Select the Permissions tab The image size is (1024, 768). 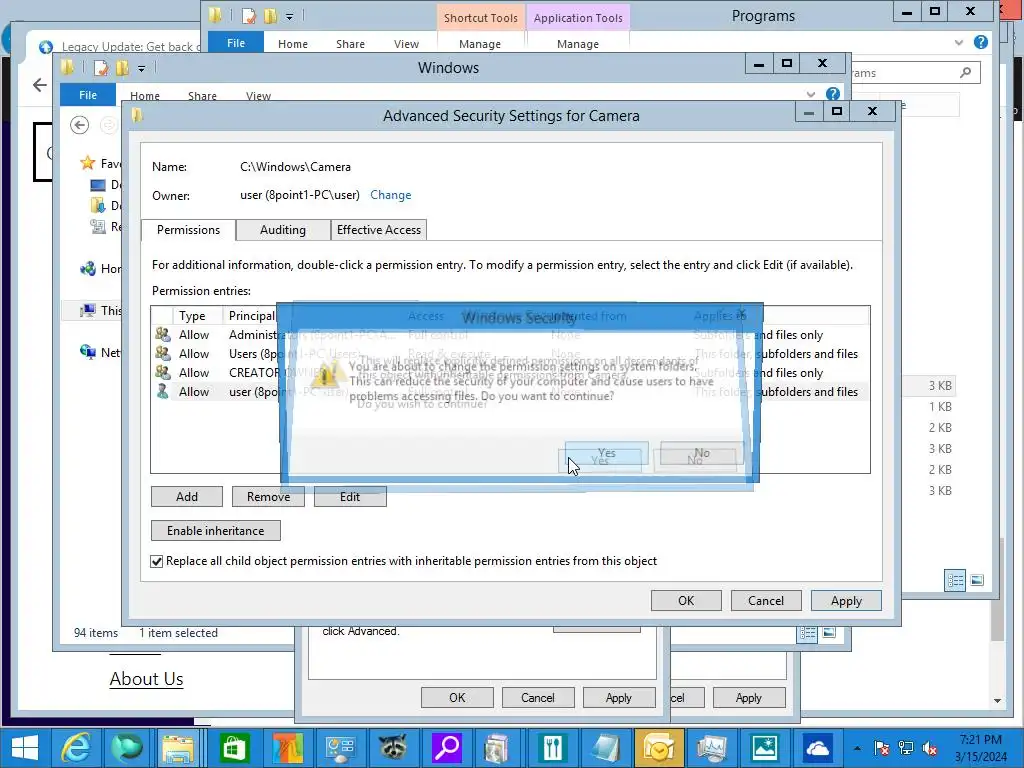[188, 230]
